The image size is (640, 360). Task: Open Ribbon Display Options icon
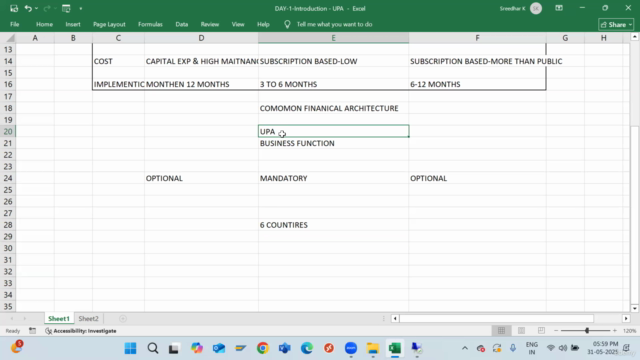click(x=559, y=8)
